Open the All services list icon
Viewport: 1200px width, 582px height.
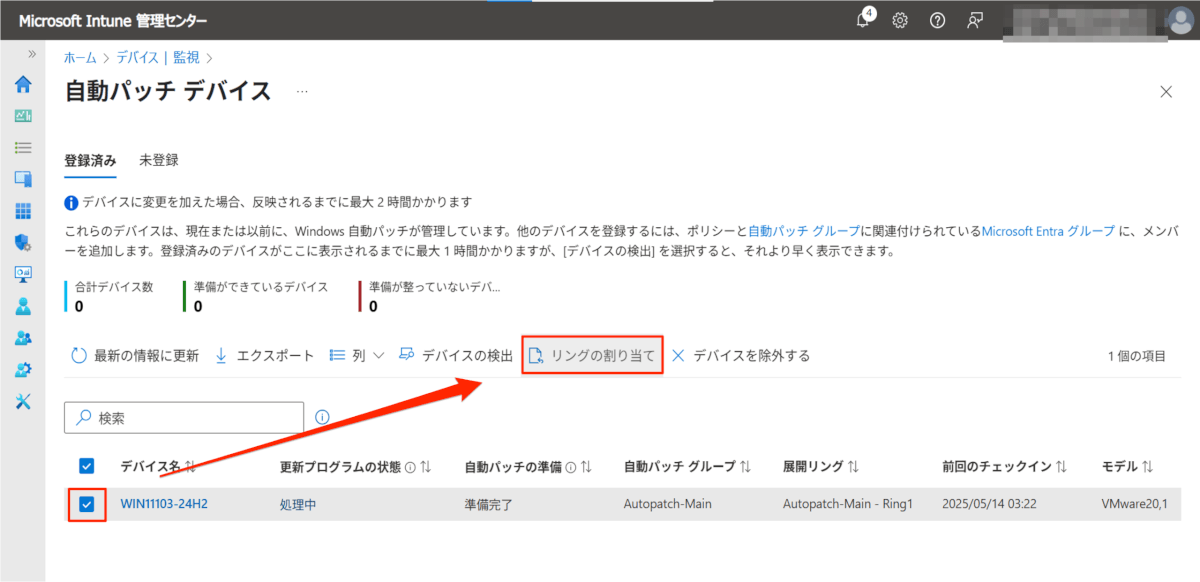(23, 147)
